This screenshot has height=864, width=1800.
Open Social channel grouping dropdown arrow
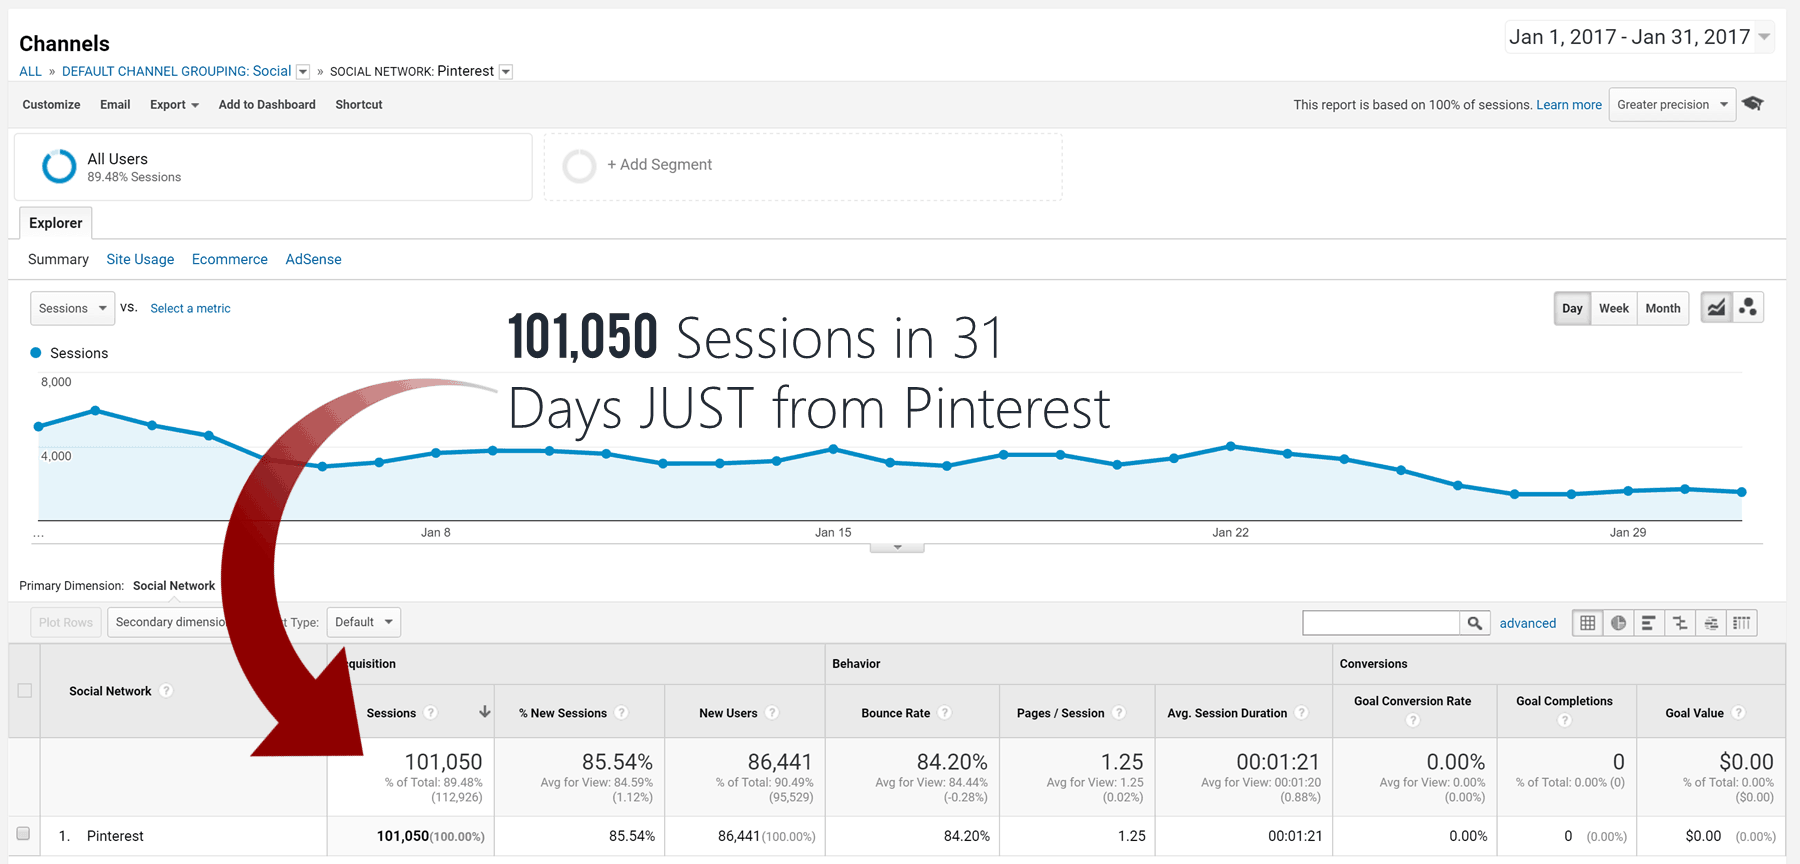303,72
